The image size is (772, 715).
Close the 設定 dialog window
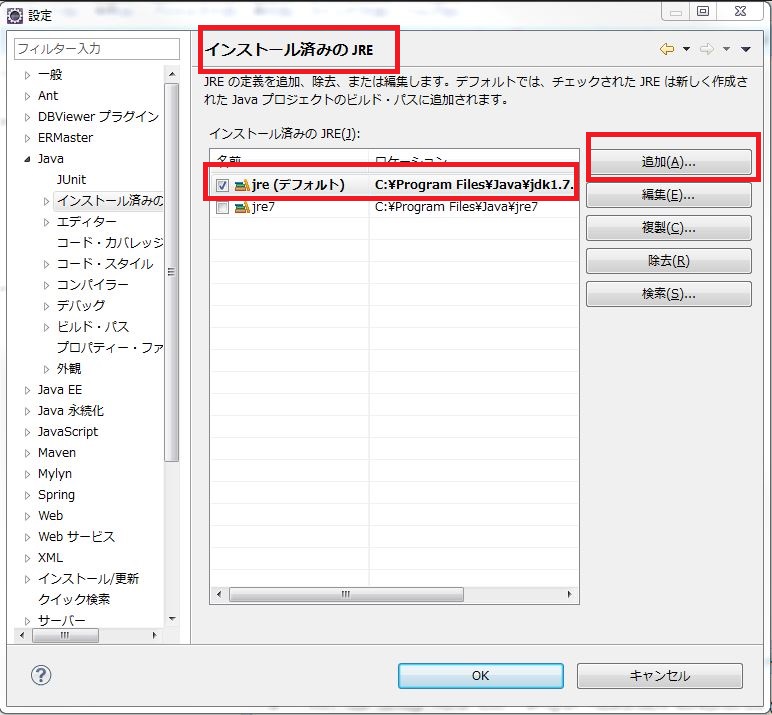click(740, 11)
